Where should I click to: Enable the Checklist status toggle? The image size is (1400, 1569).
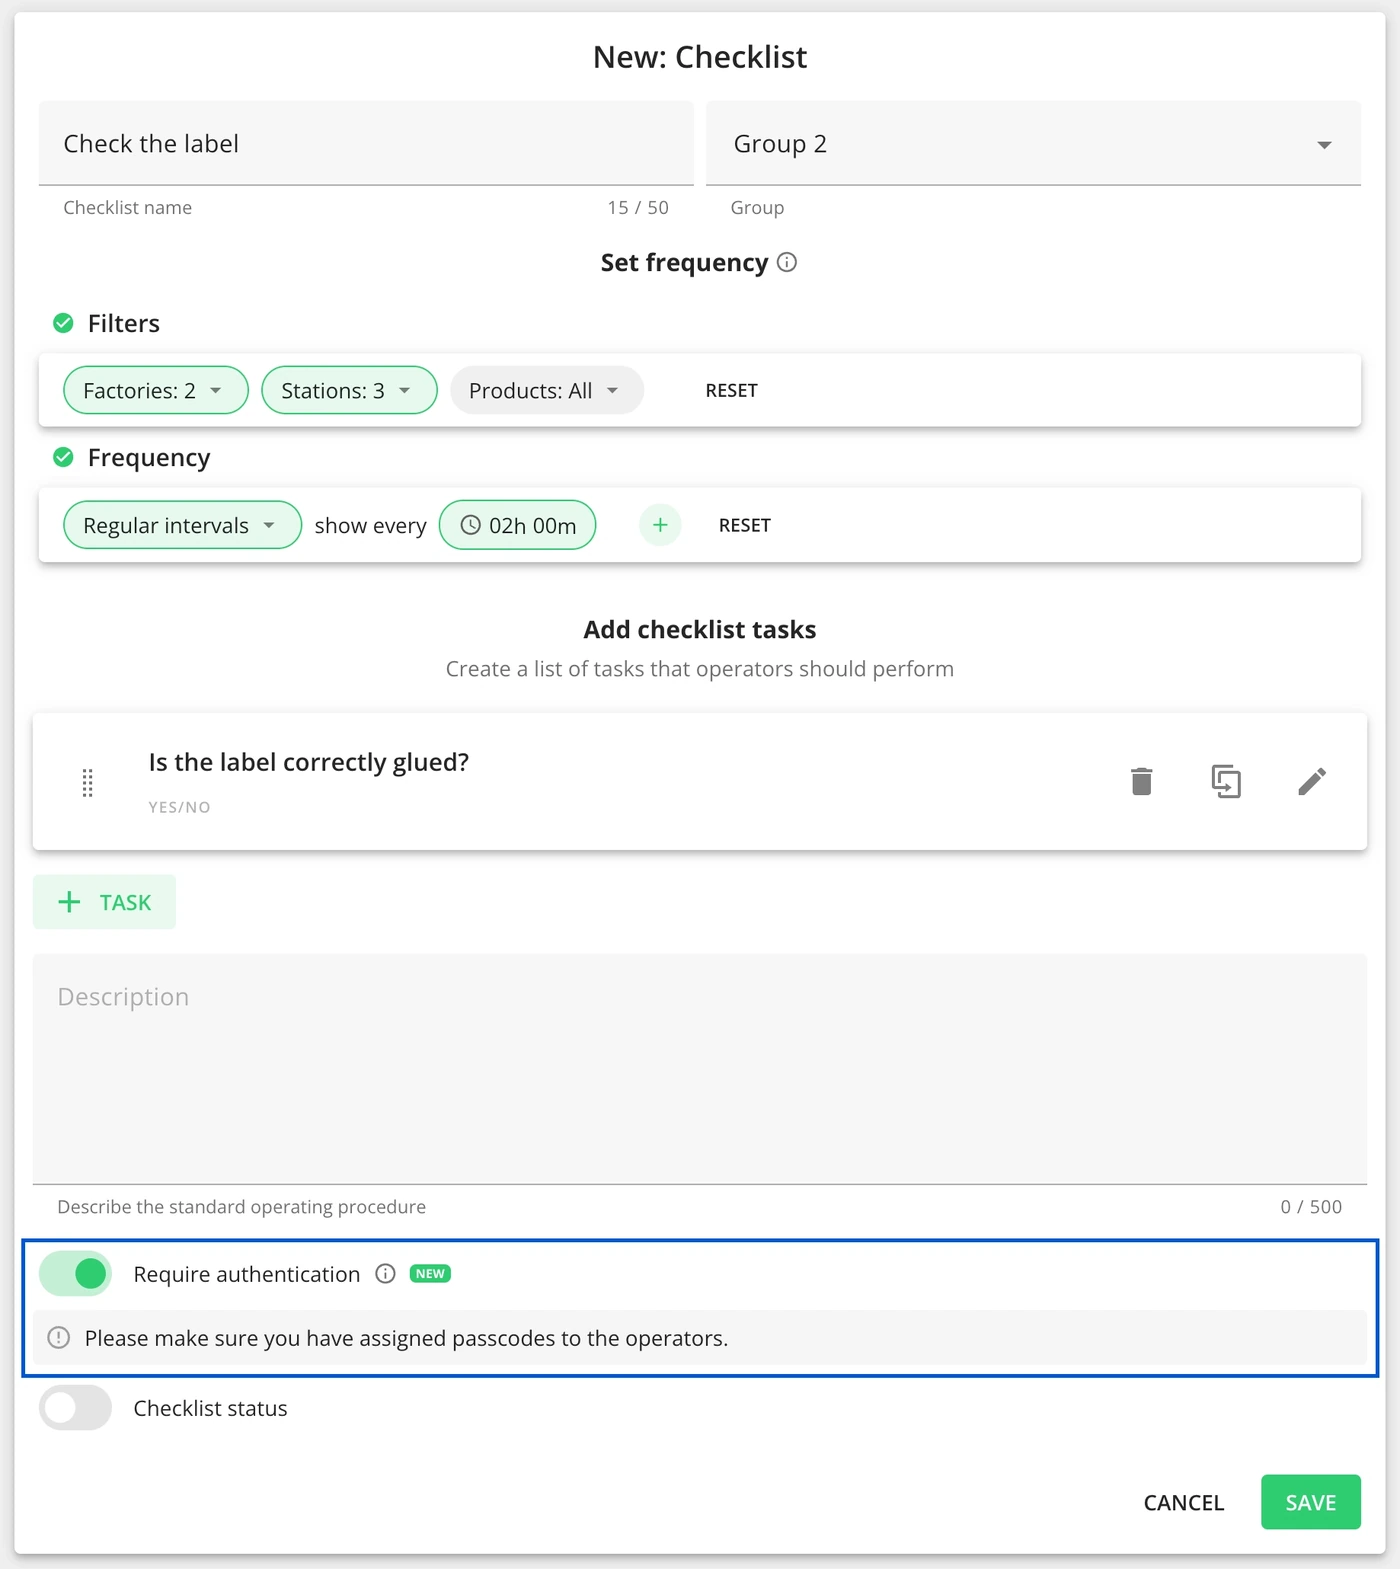[x=75, y=1408]
